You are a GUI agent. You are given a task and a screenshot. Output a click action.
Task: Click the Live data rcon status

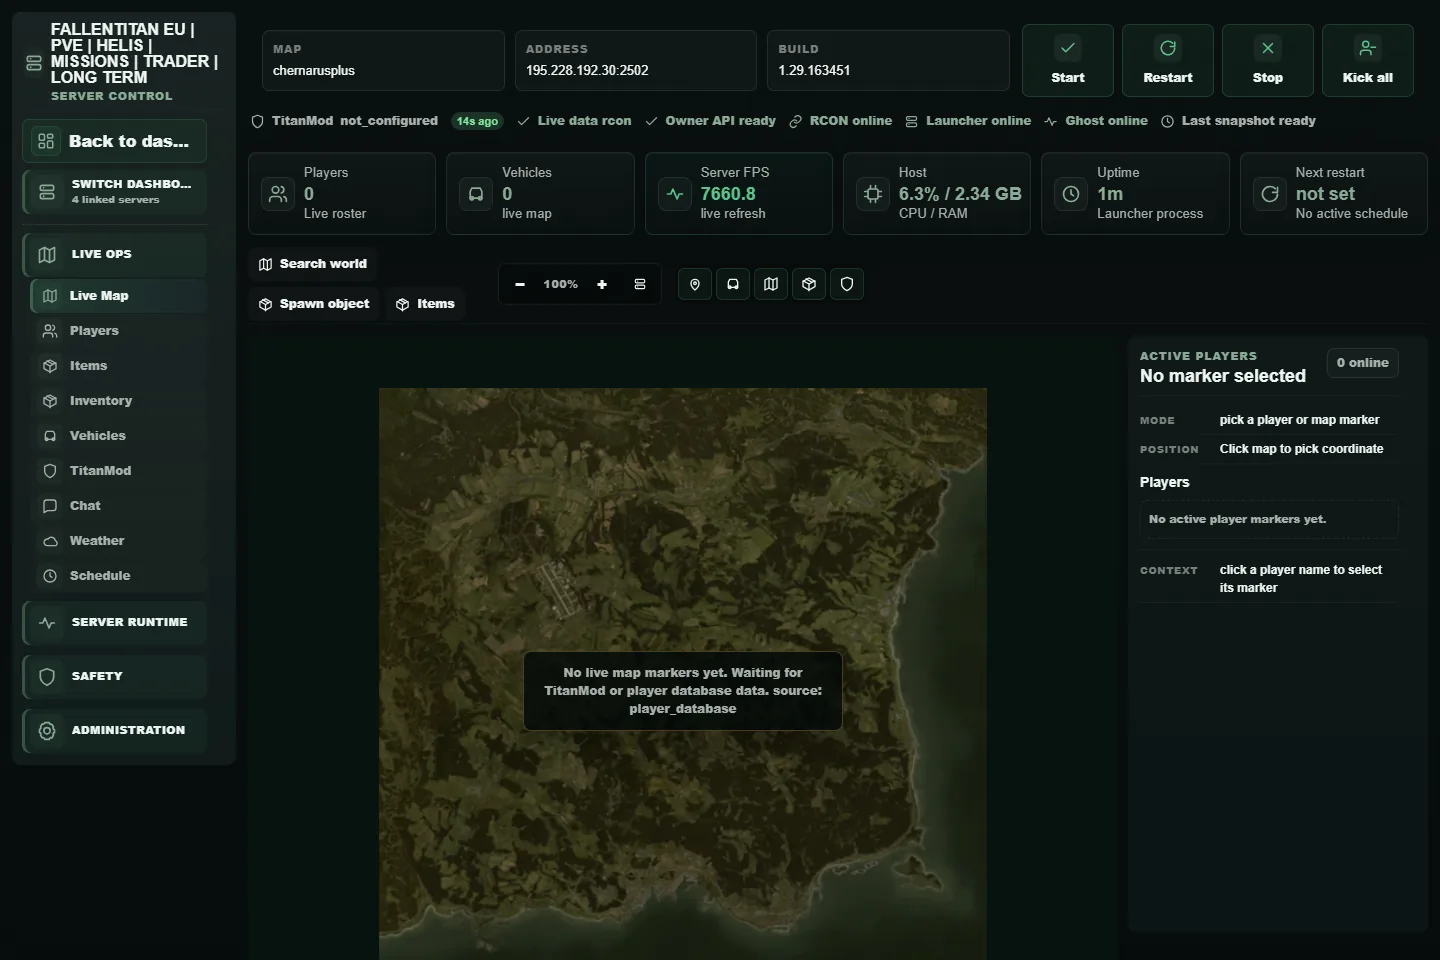pyautogui.click(x=574, y=121)
